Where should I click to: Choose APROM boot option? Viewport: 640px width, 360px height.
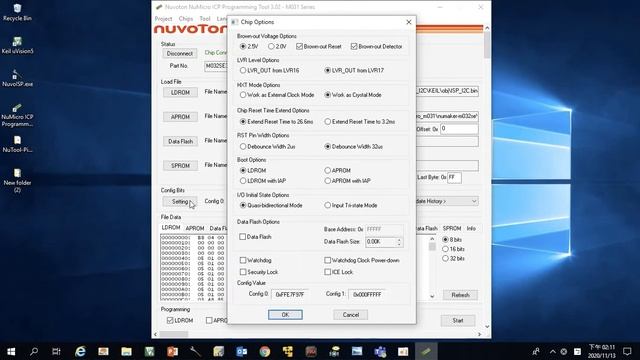coord(338,170)
